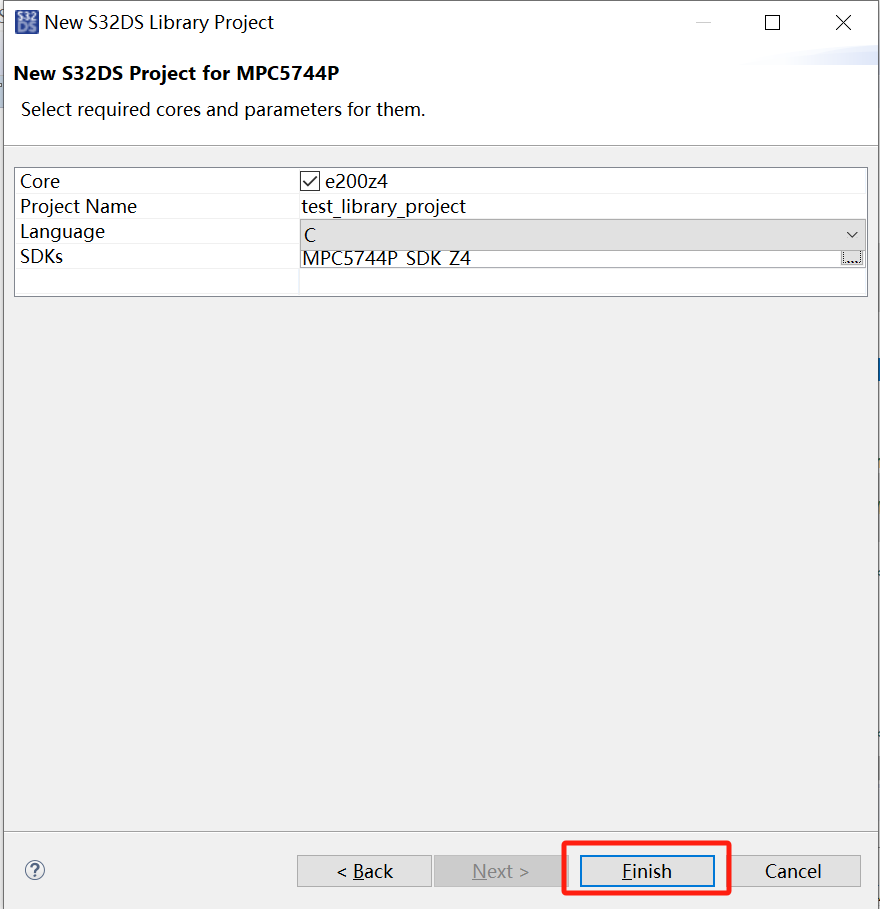This screenshot has height=909, width=880.
Task: Click the Finish button
Action: [647, 871]
